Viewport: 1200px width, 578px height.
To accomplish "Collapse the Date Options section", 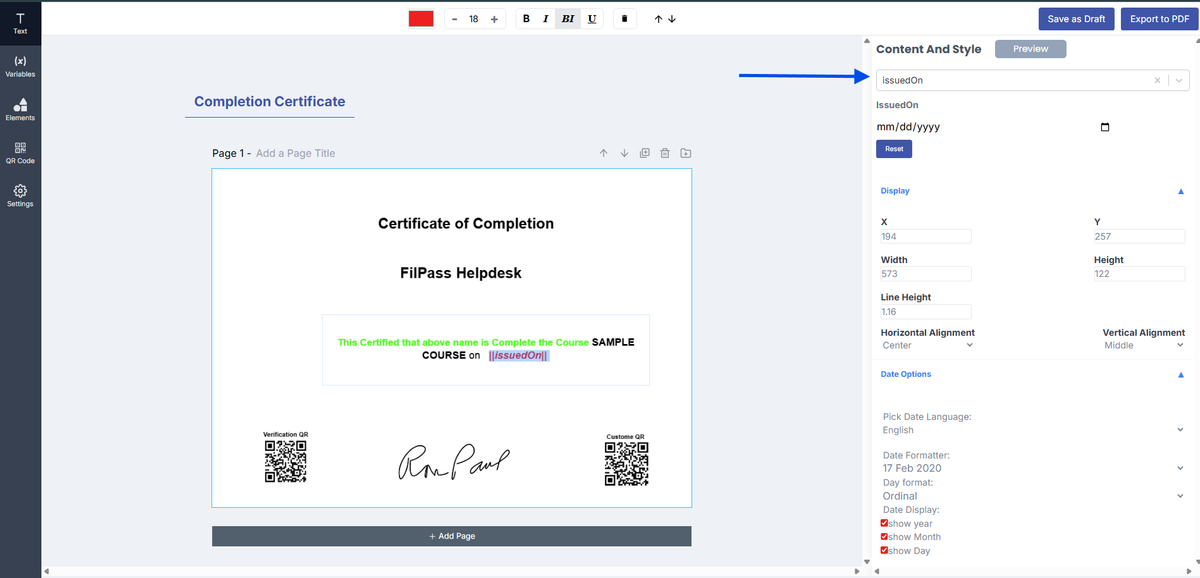I will click(1181, 375).
